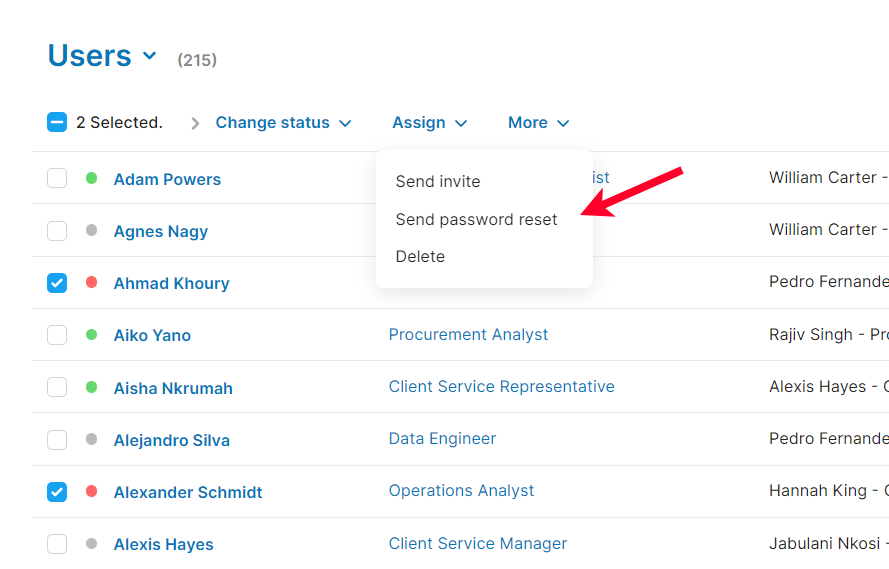Click the Data Engineer job title
The image size is (889, 569).
(442, 439)
